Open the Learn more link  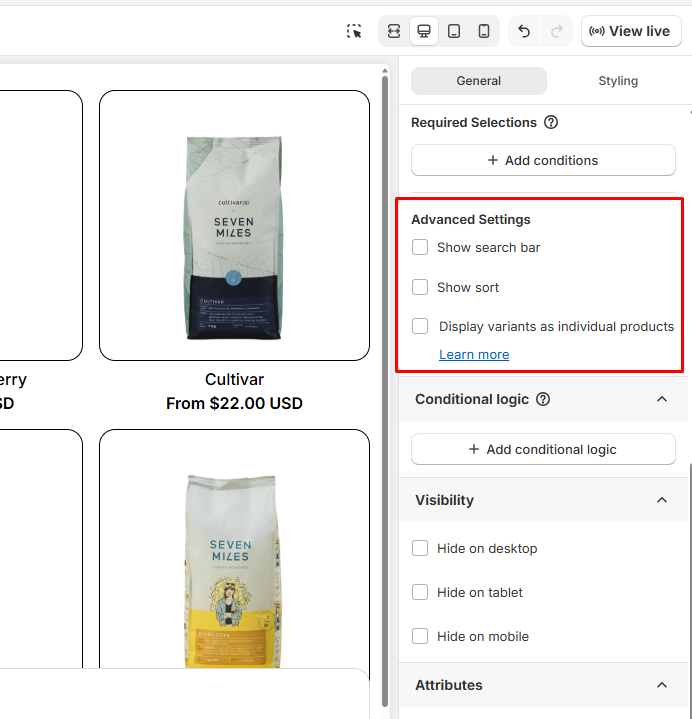click(474, 355)
